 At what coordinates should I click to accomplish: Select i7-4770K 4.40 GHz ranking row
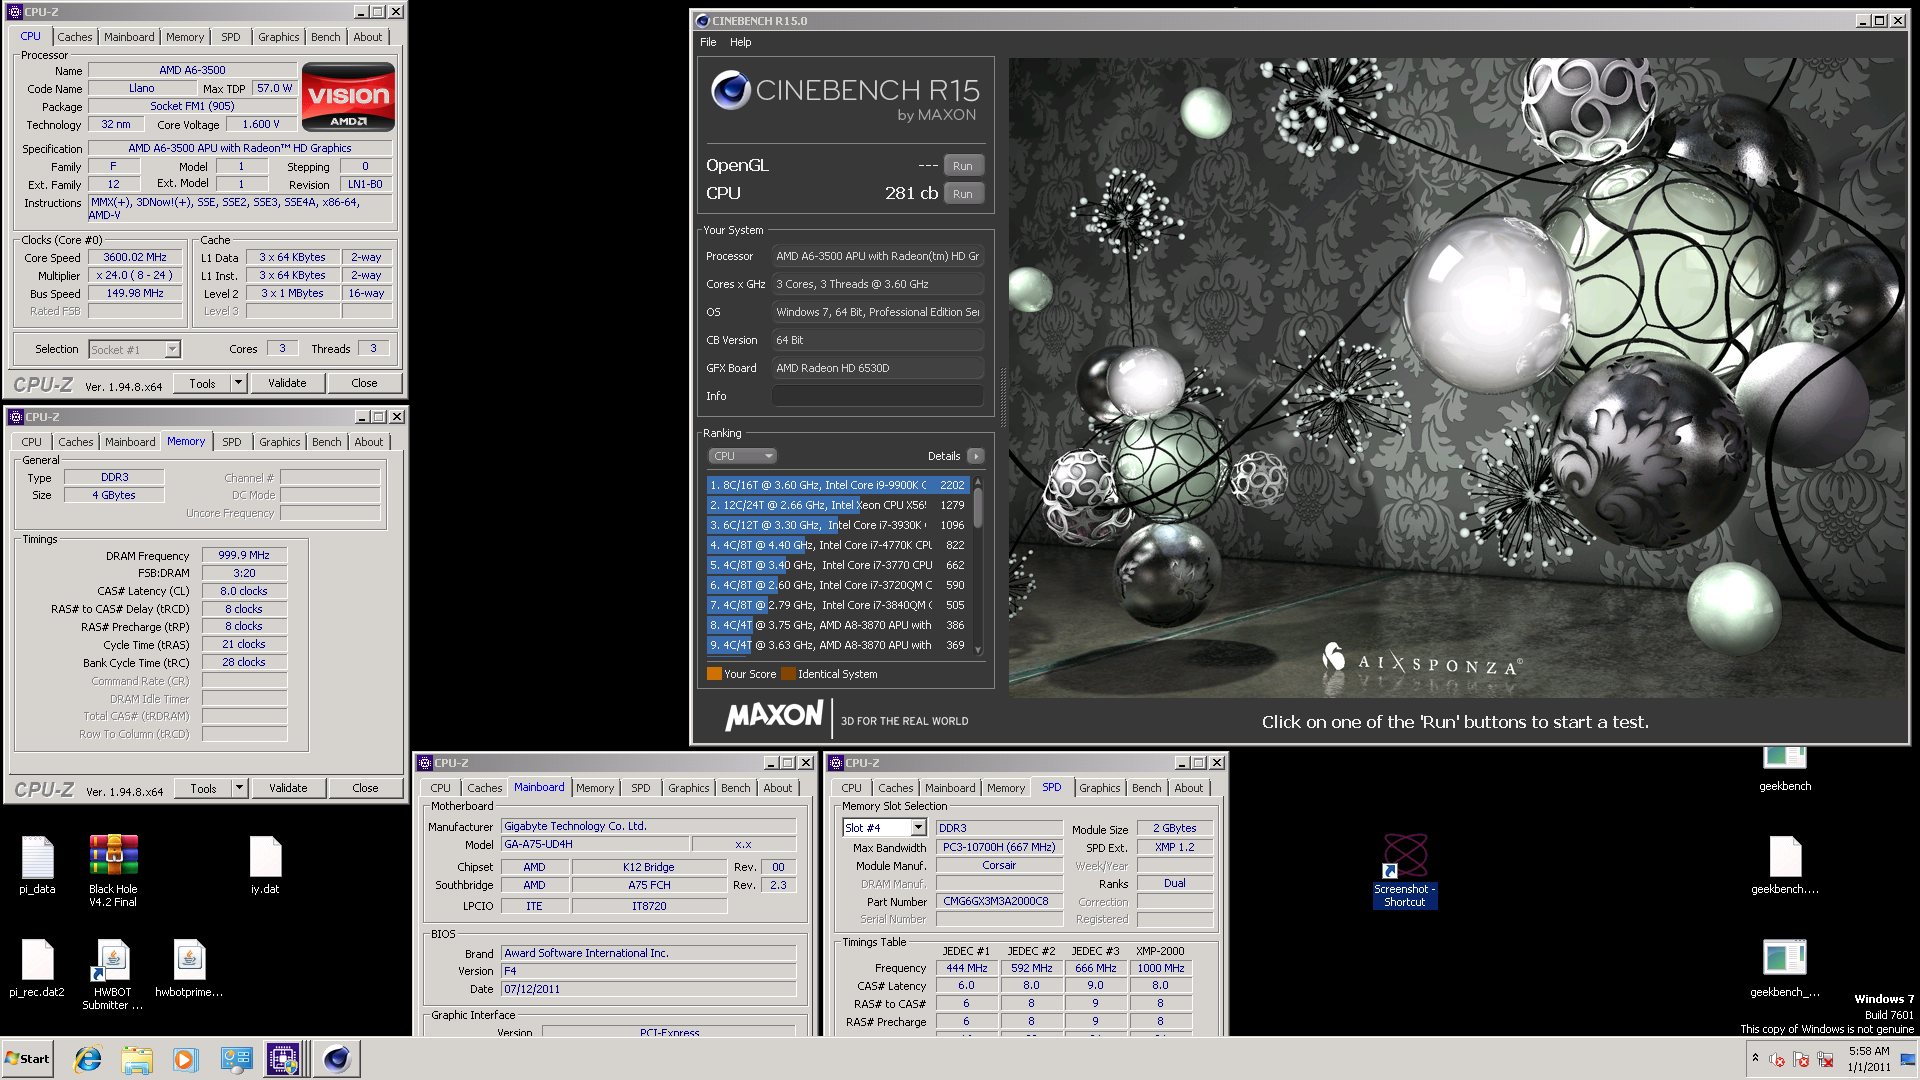pyautogui.click(x=836, y=545)
